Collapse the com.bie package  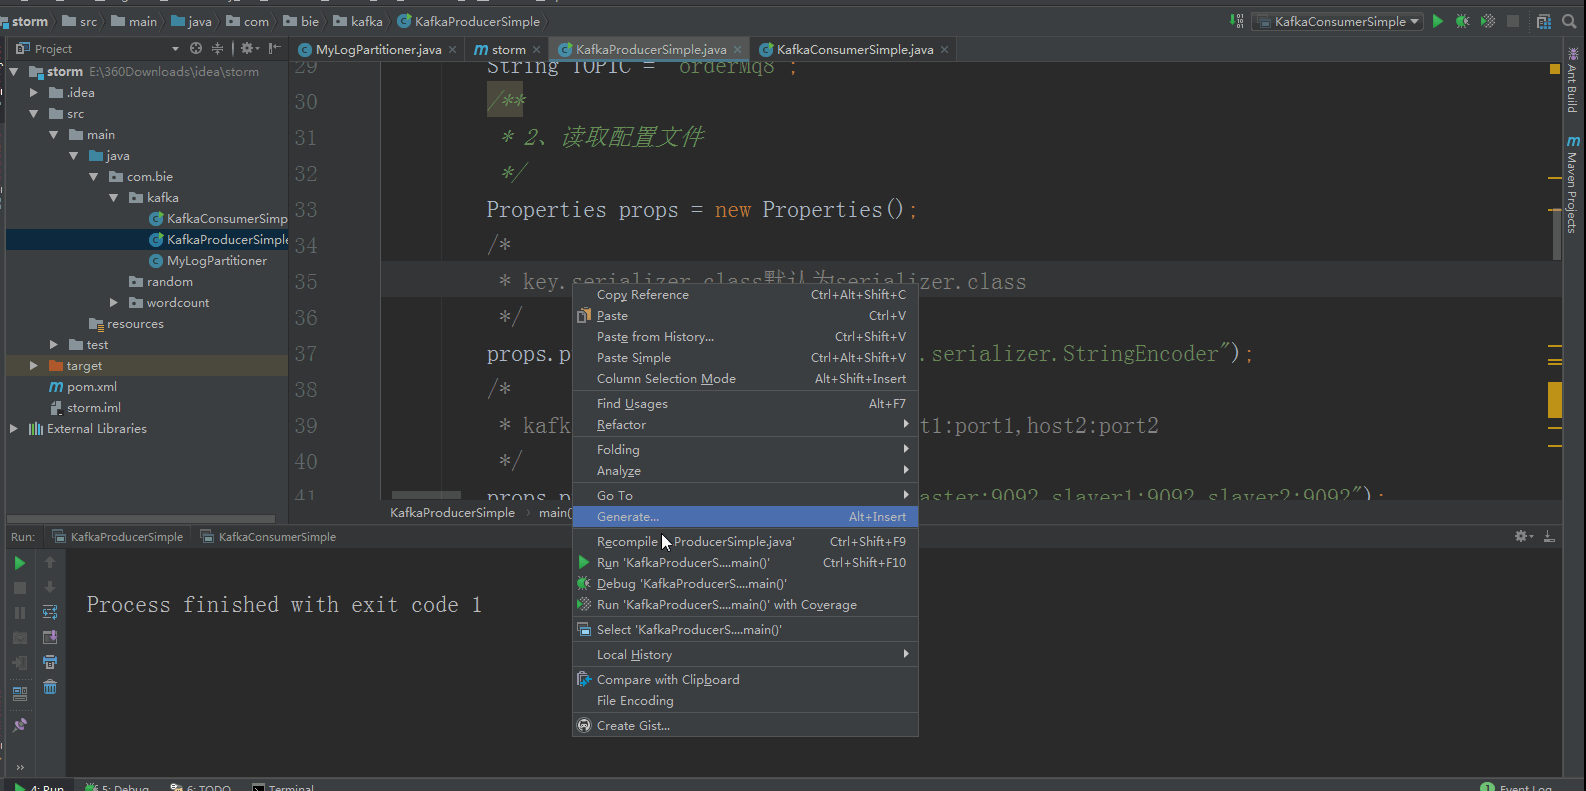tap(94, 177)
